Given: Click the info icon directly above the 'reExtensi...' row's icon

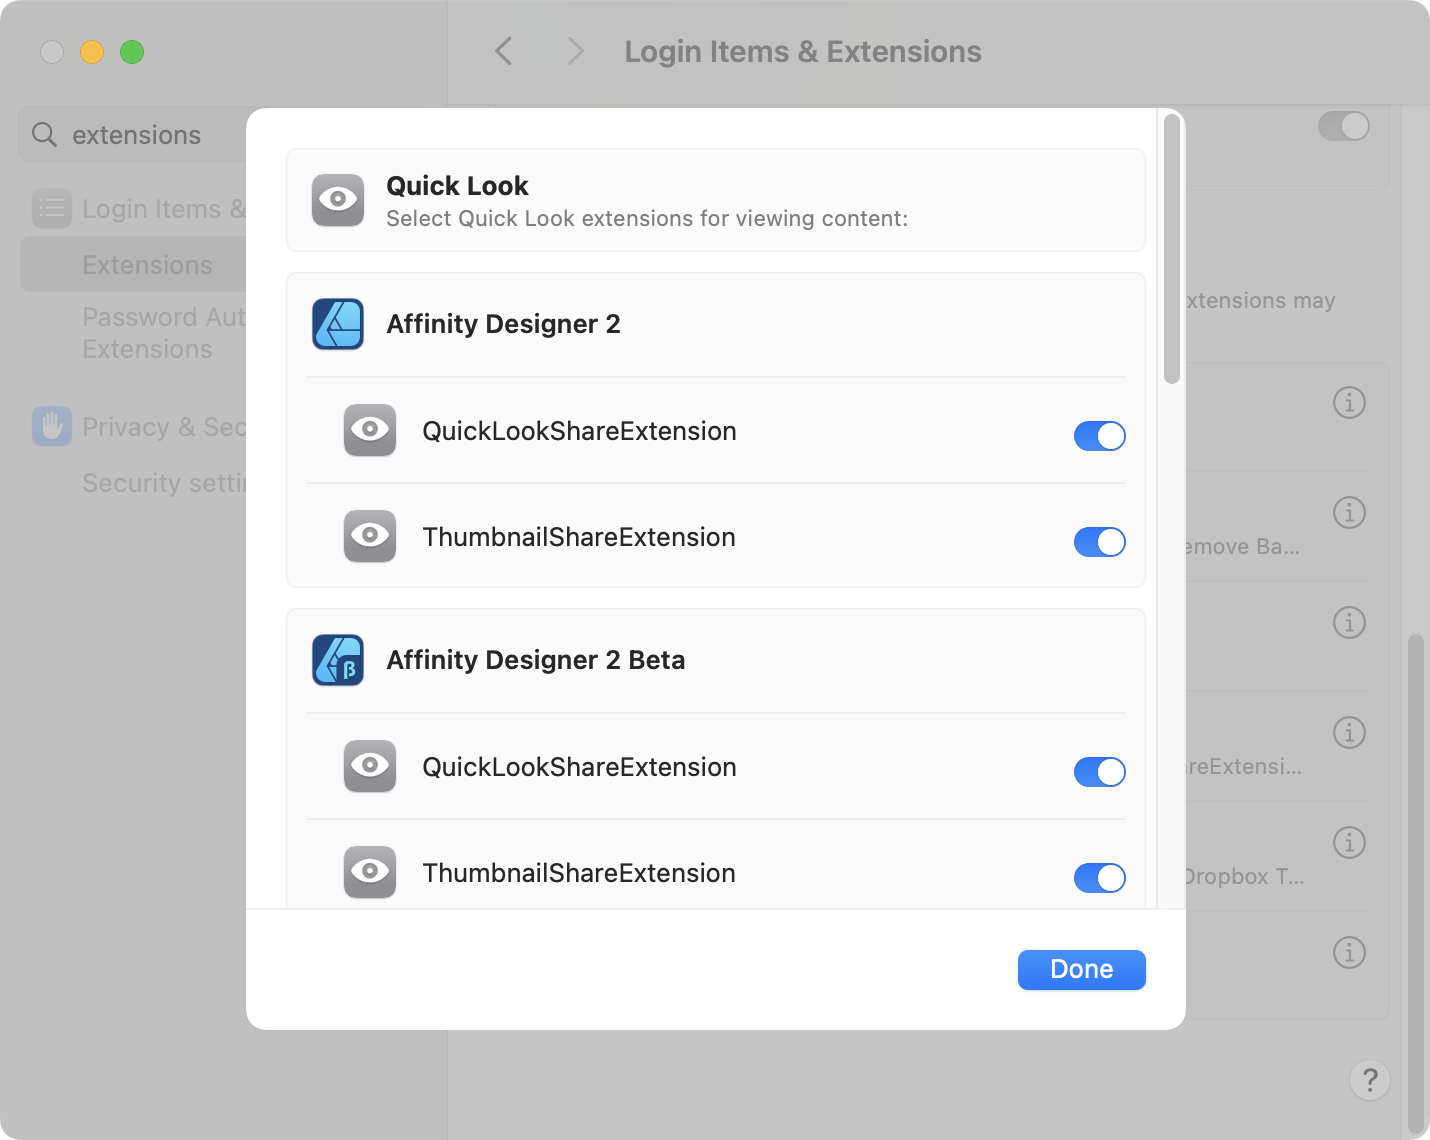Looking at the screenshot, I should (1349, 622).
